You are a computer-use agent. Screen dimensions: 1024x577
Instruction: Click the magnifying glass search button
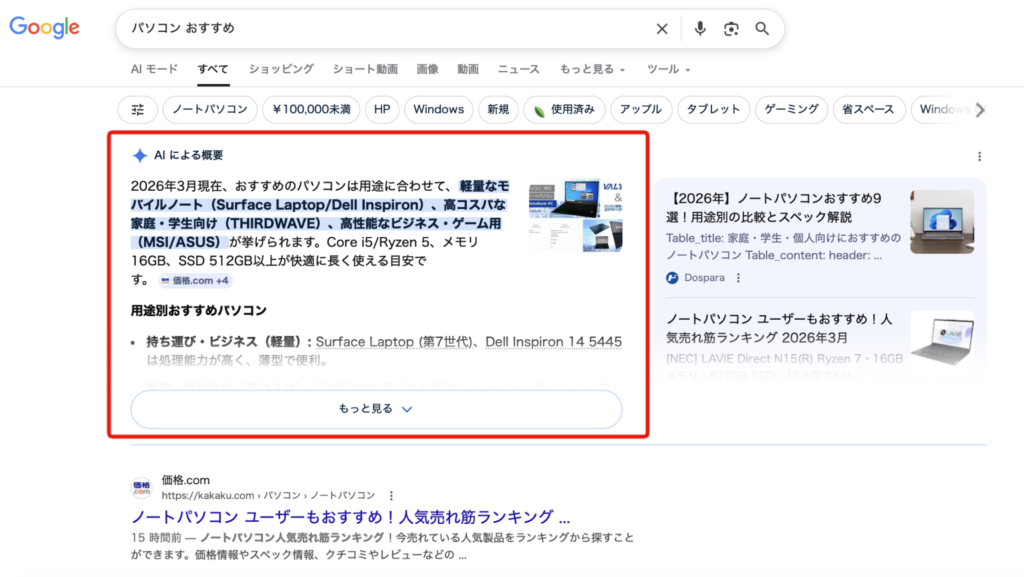click(762, 29)
